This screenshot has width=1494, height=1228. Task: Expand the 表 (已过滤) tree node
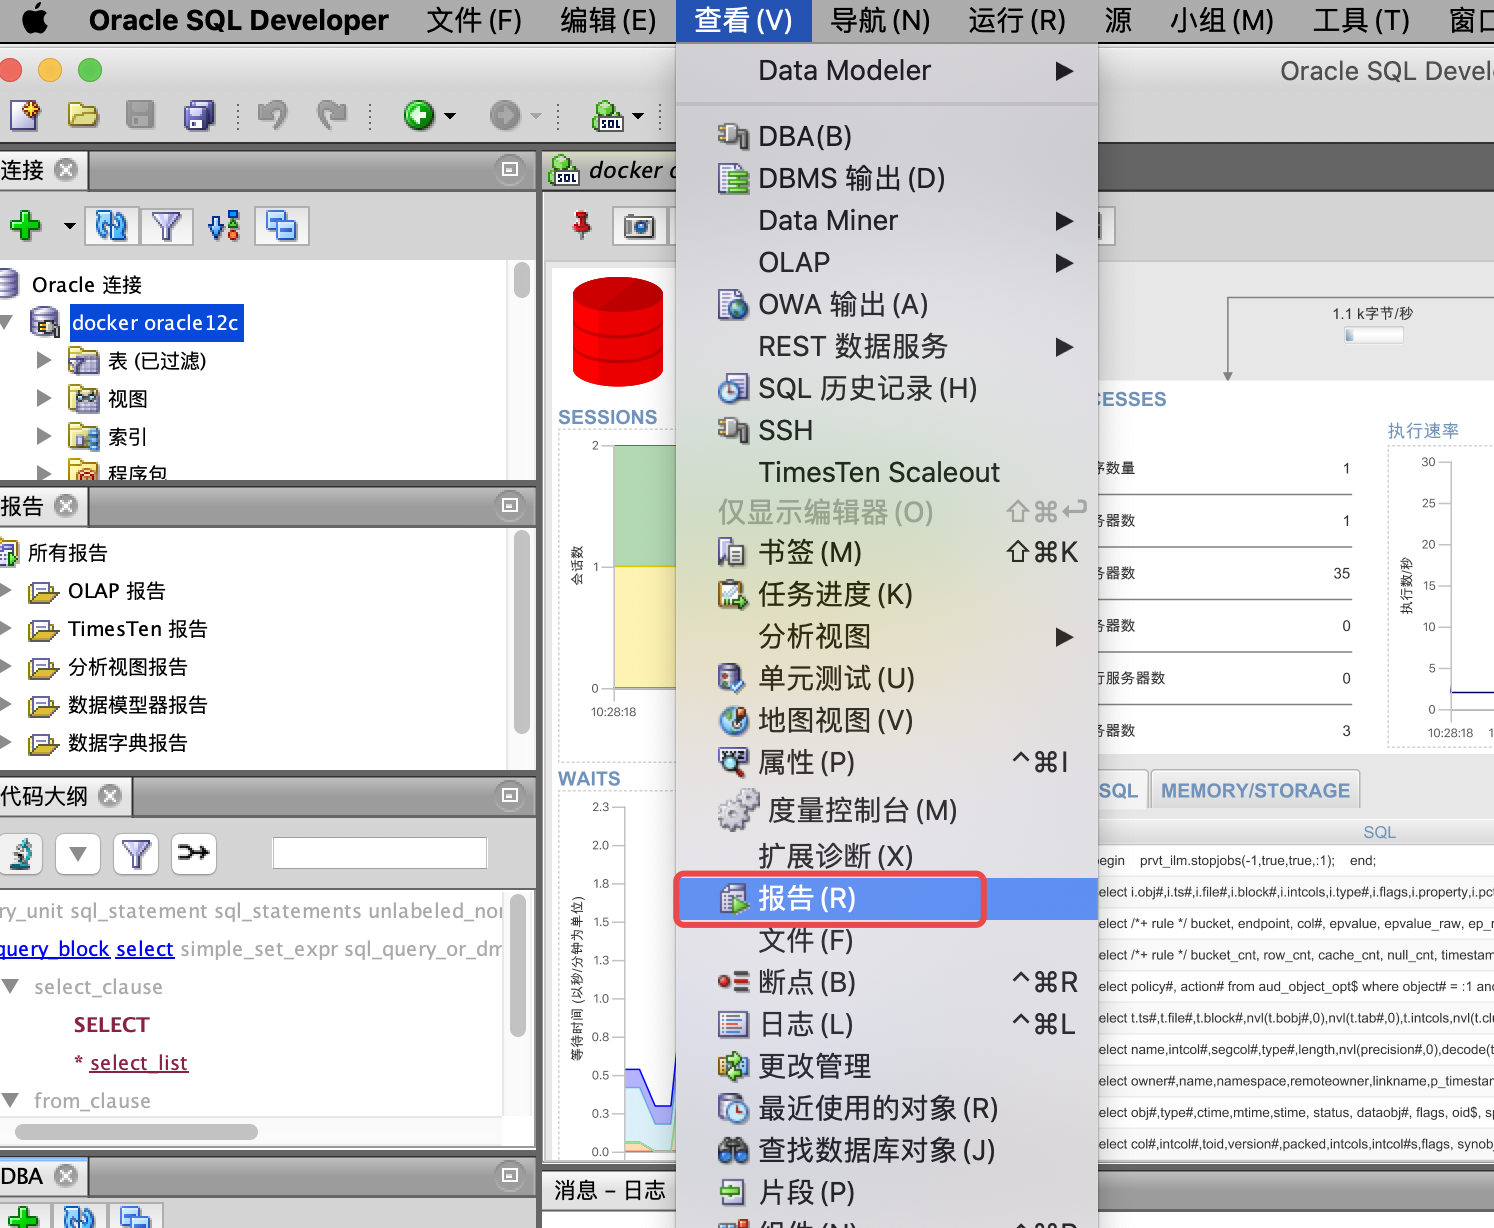coord(43,360)
